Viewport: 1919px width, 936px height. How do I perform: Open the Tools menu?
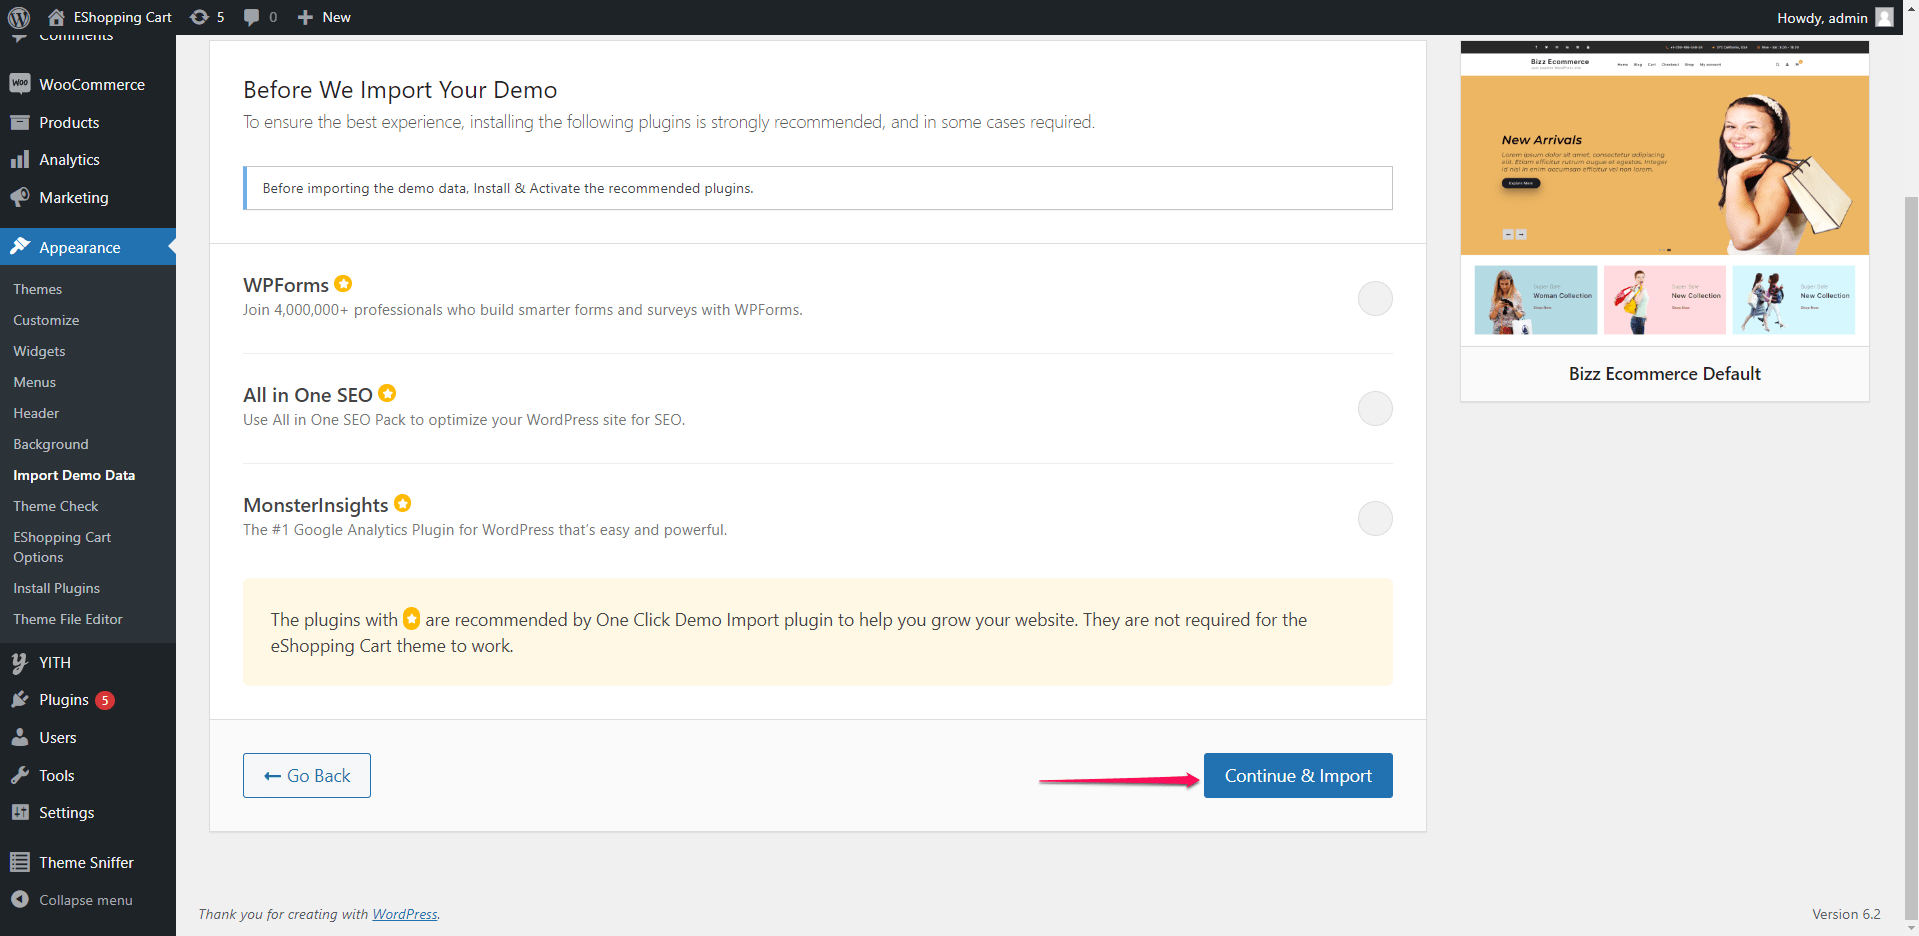tap(88, 776)
